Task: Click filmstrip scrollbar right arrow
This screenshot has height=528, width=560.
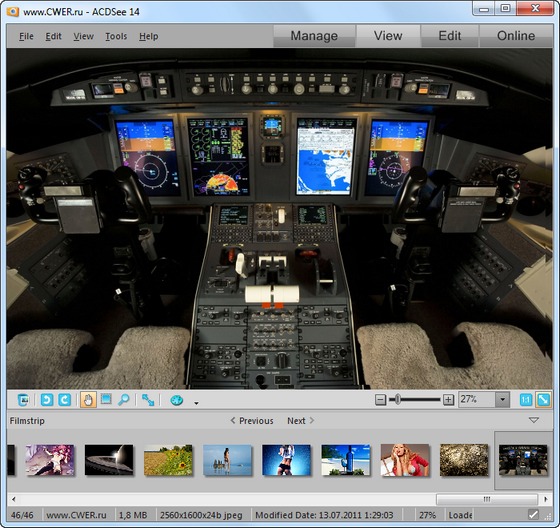Action: coord(546,499)
